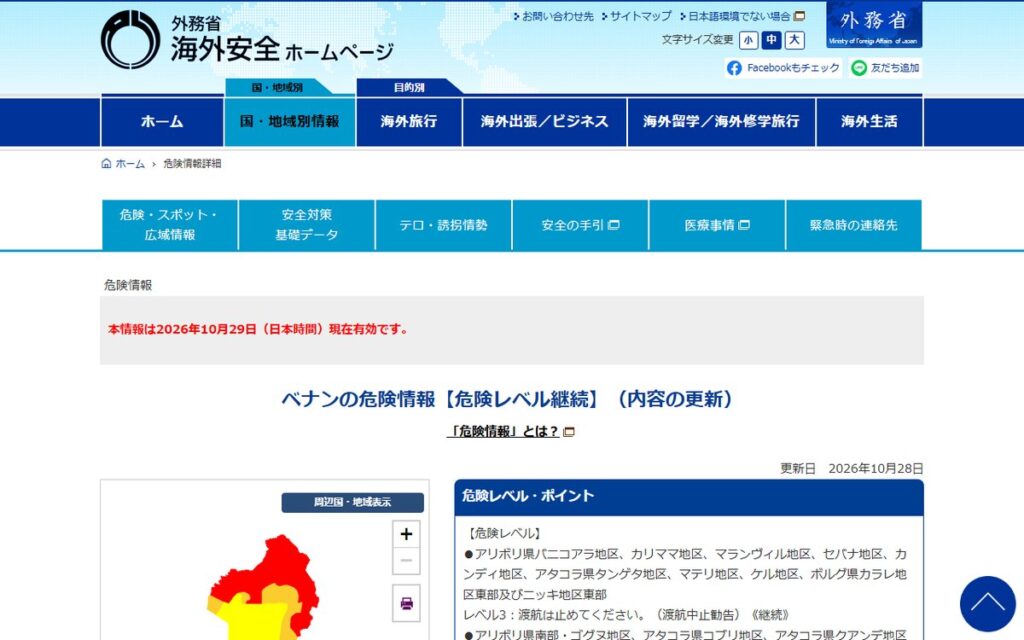Screen dimensions: 1024x640
Task: Zoom in on the map with plus button
Action: click(x=406, y=534)
